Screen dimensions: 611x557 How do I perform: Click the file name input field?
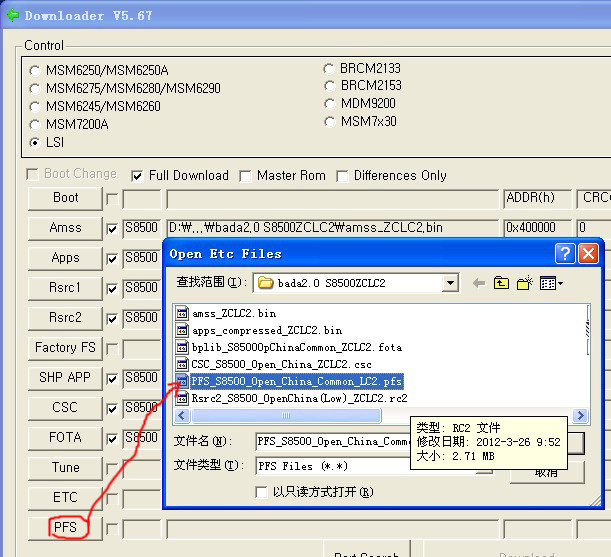[333, 442]
